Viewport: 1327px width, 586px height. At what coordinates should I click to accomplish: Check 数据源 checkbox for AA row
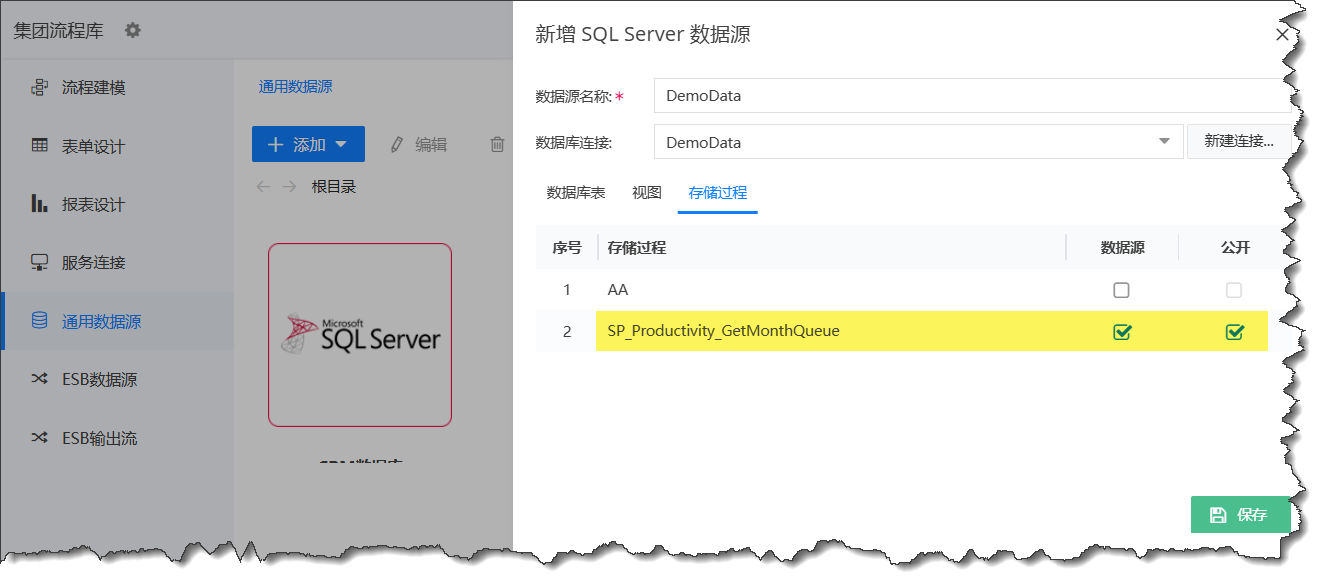point(1121,290)
